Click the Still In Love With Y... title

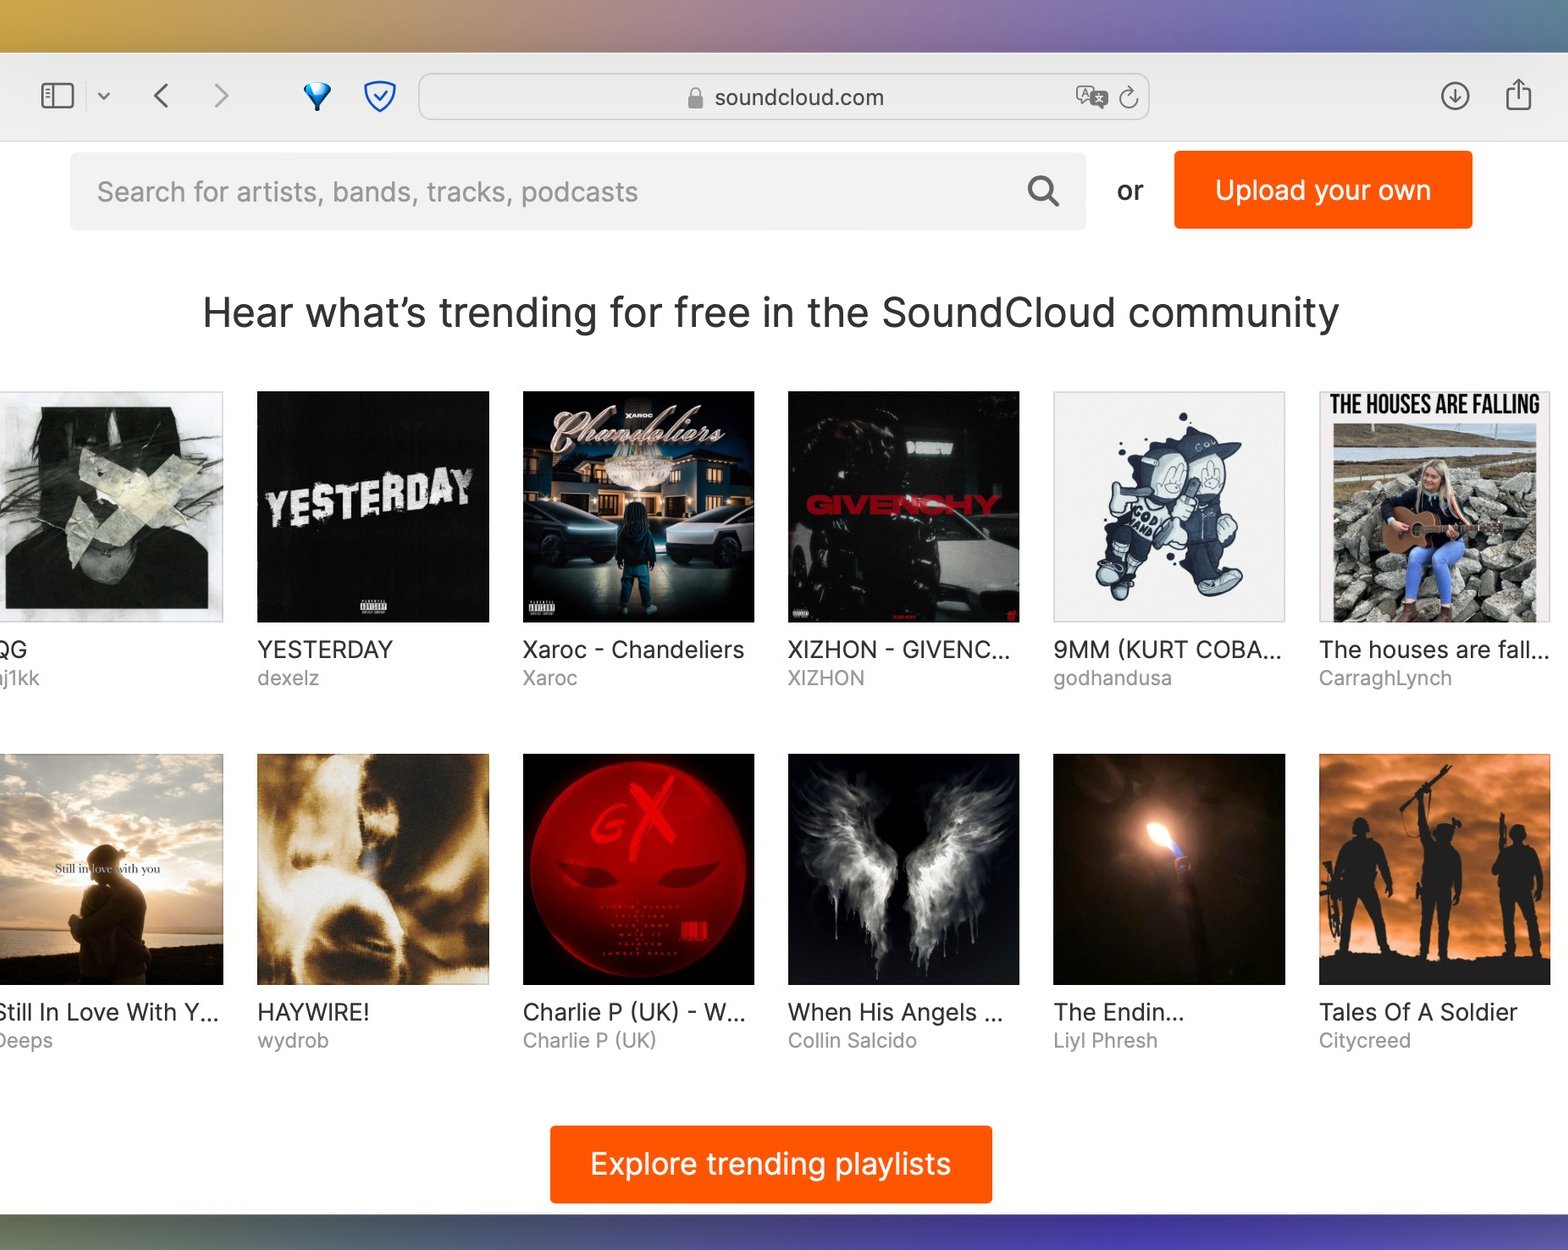tap(109, 1012)
